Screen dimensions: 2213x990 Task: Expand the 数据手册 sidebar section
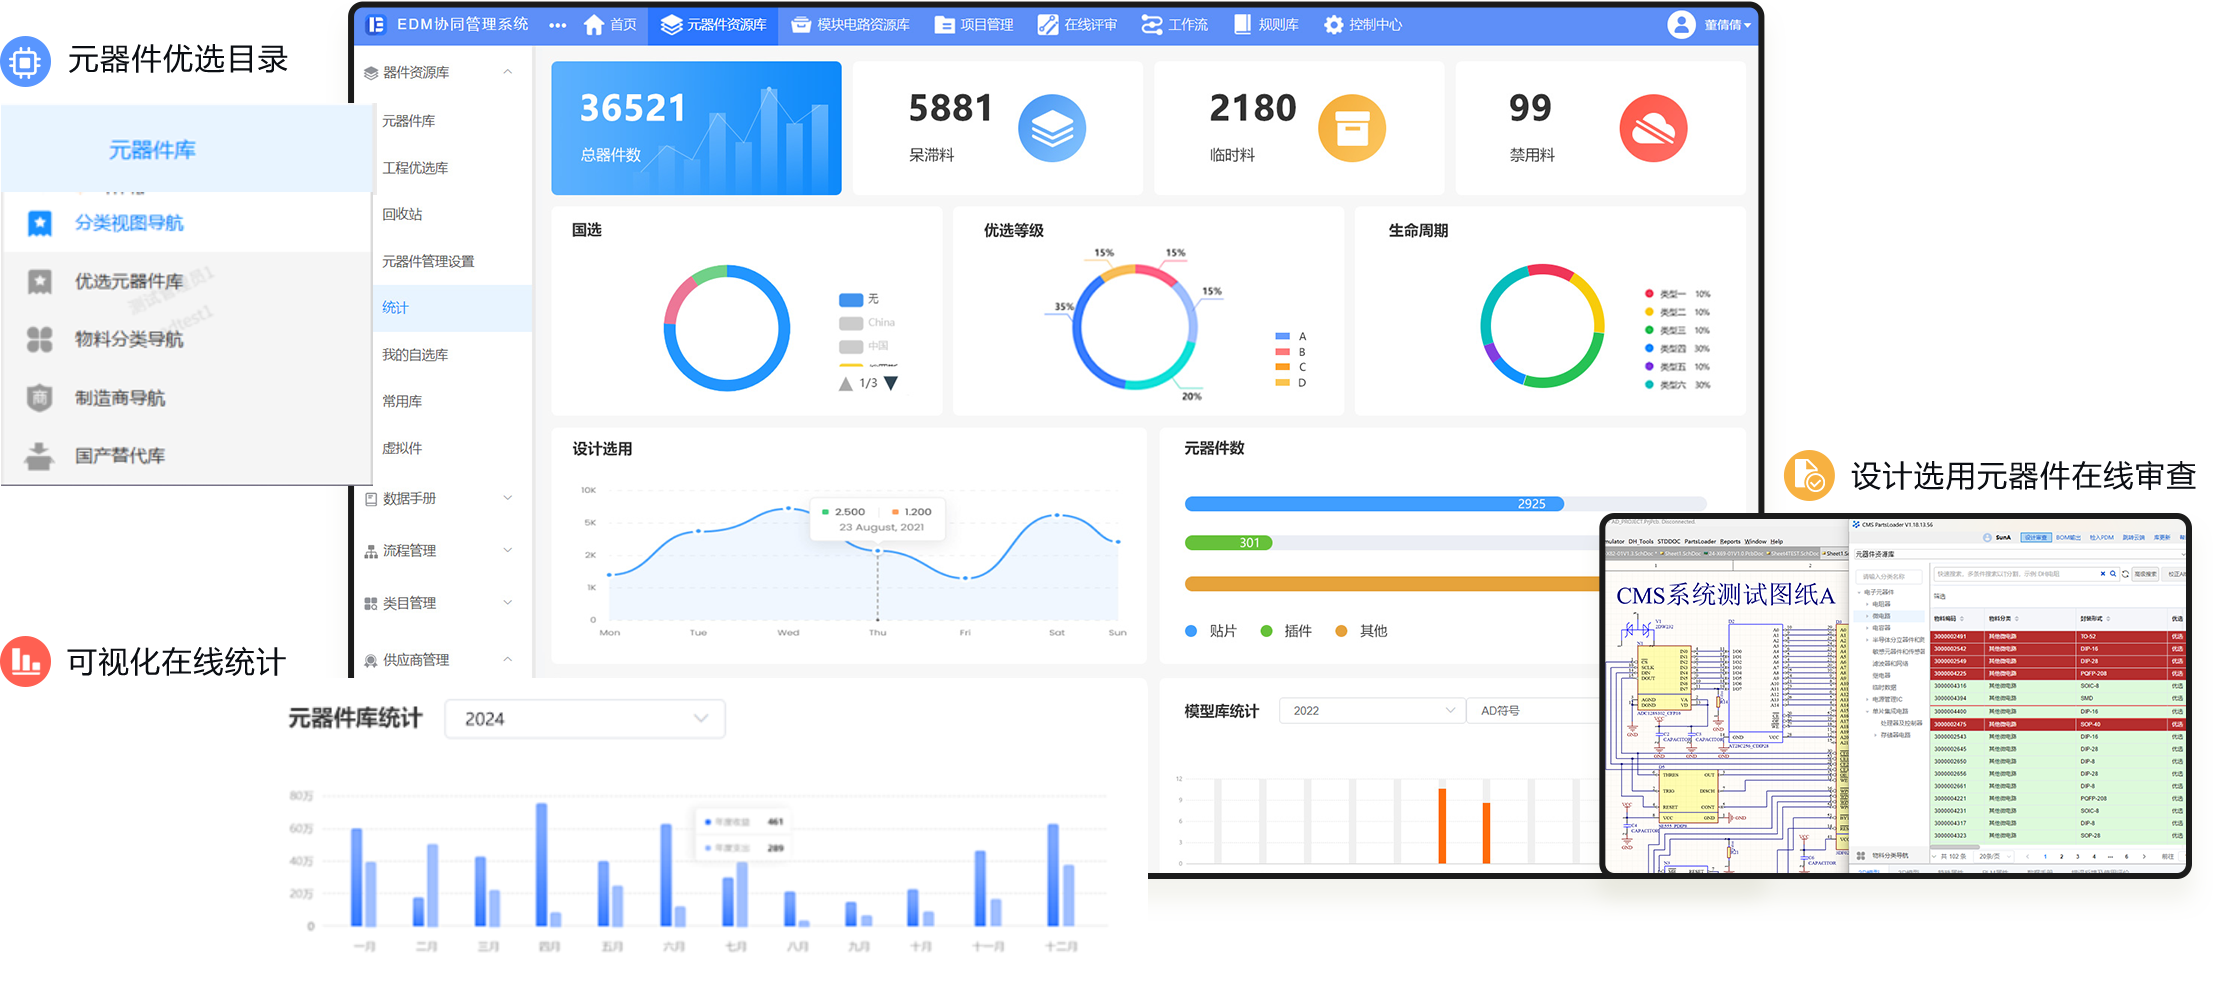440,498
